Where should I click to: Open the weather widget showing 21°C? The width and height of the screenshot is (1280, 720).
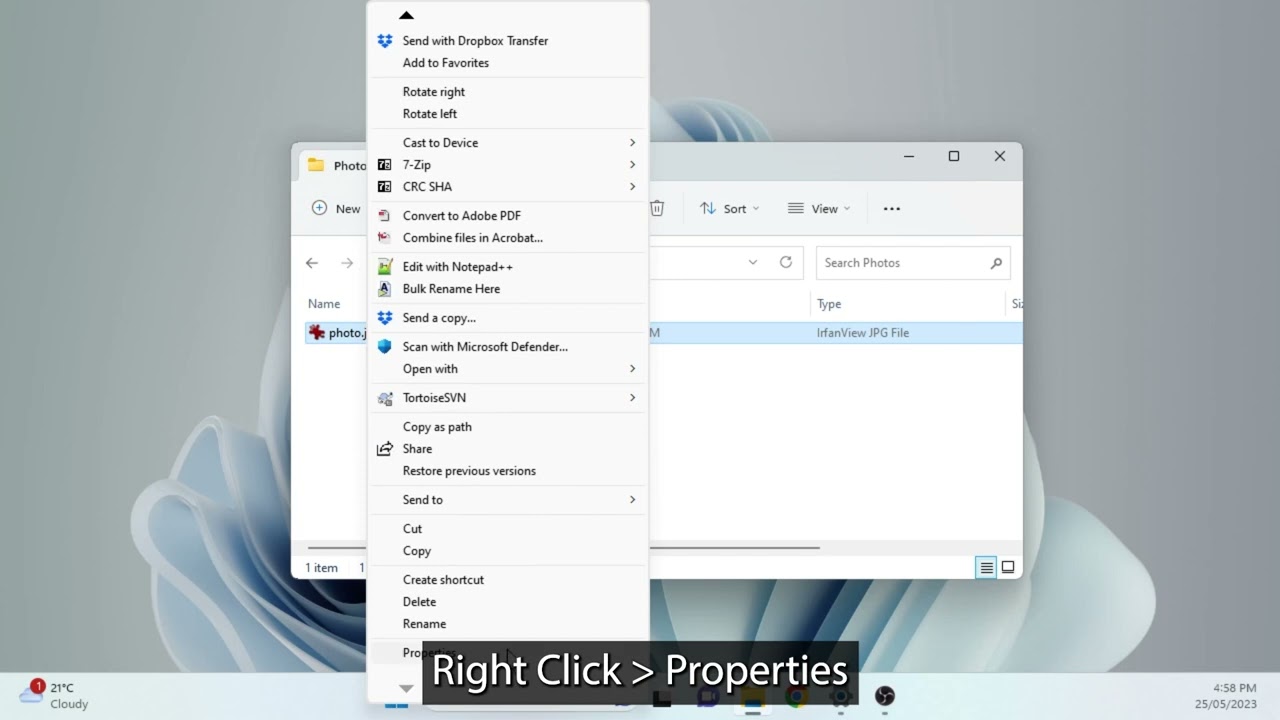point(55,695)
